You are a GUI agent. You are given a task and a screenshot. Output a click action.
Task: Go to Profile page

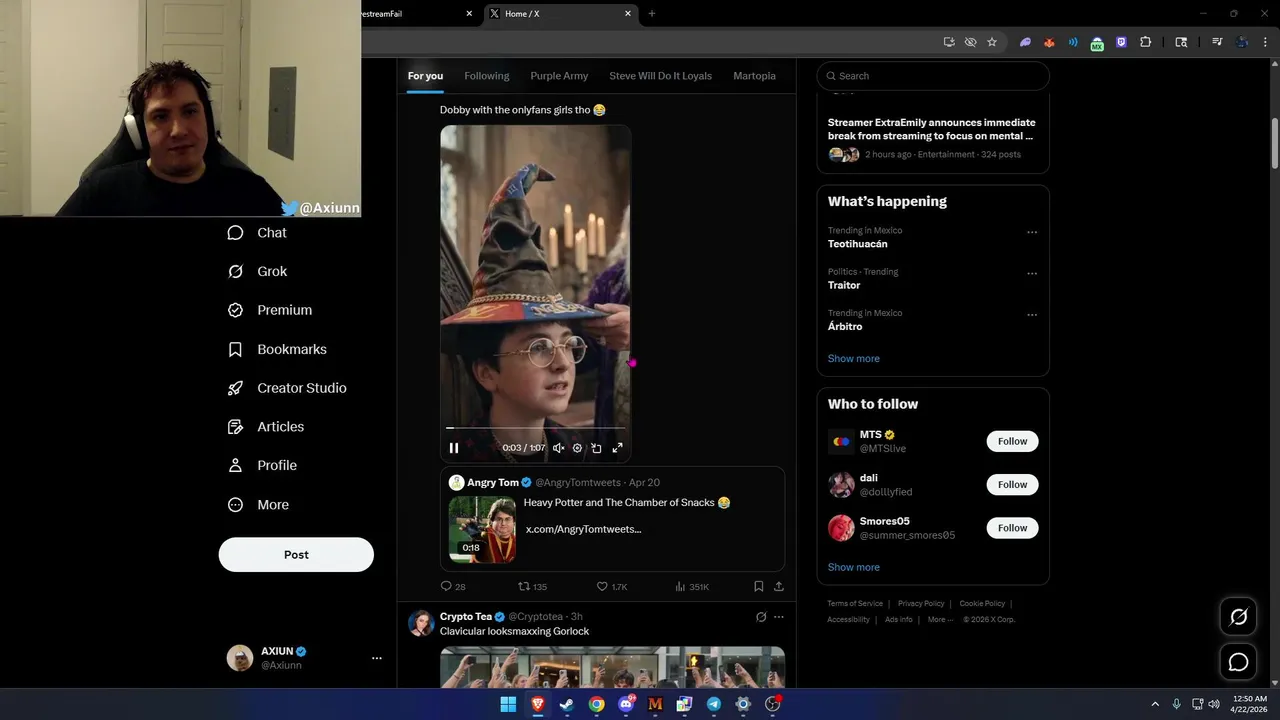point(262,465)
